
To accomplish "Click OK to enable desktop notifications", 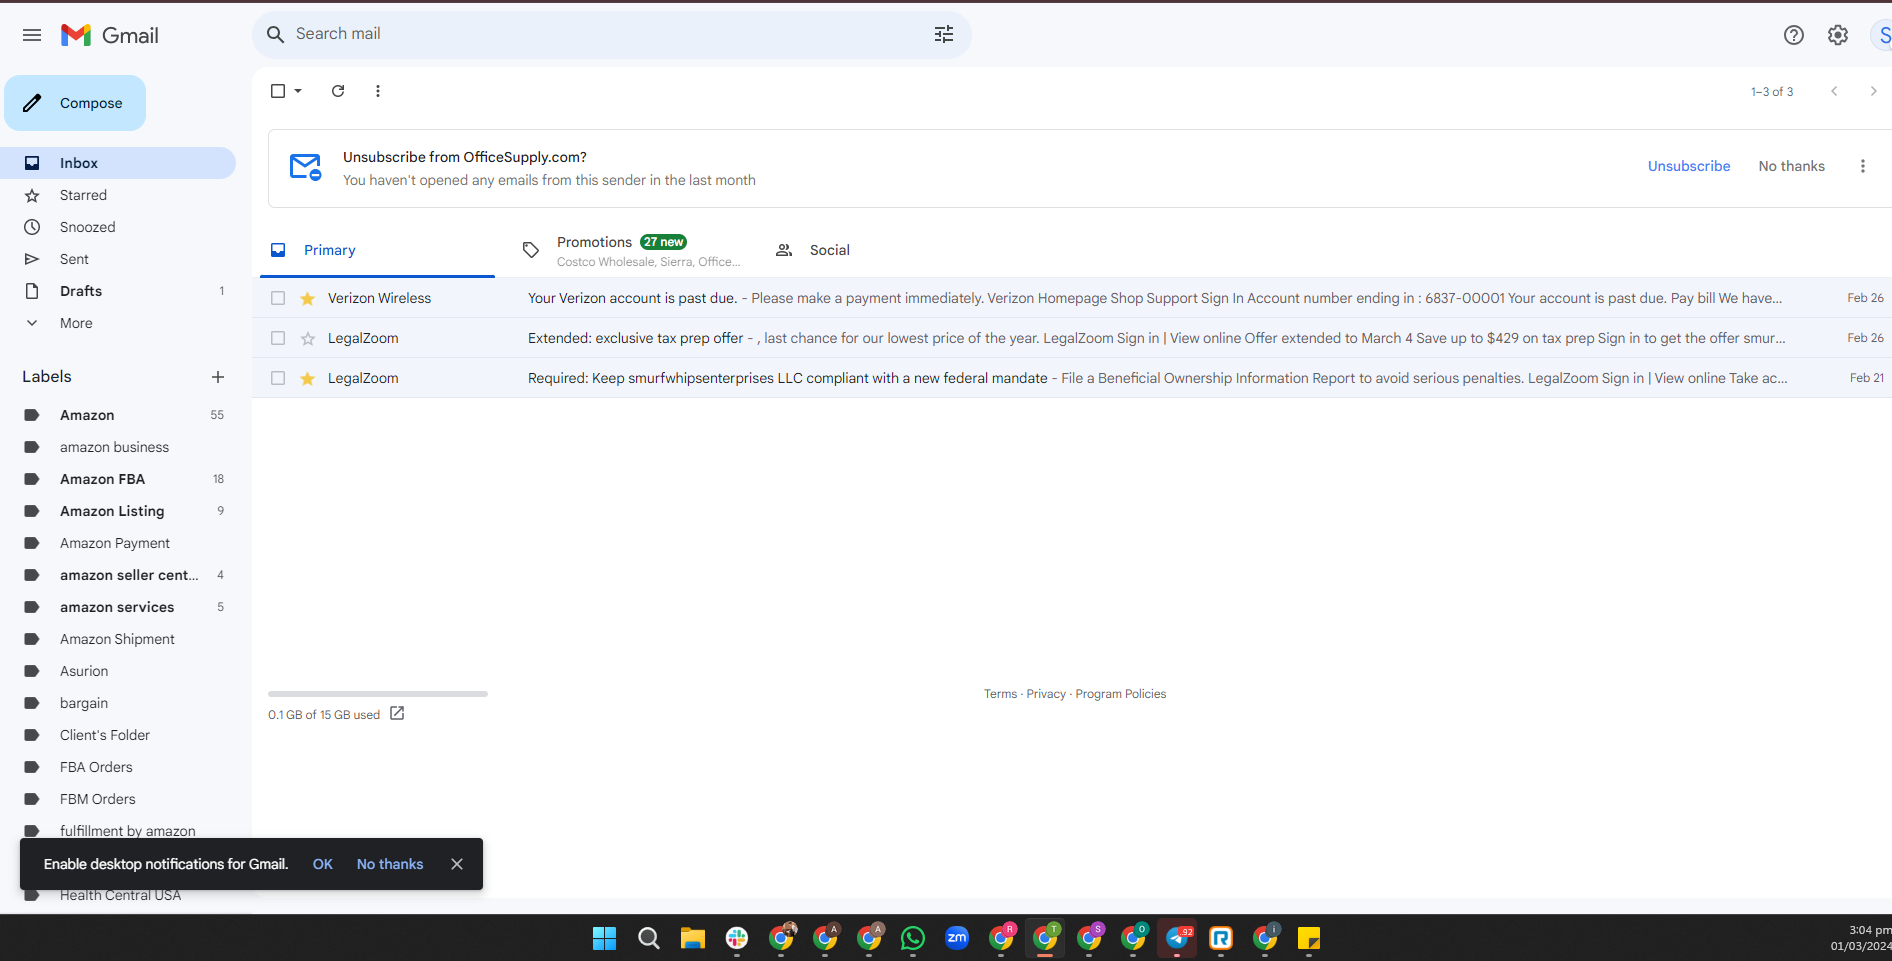I will pyautogui.click(x=322, y=864).
